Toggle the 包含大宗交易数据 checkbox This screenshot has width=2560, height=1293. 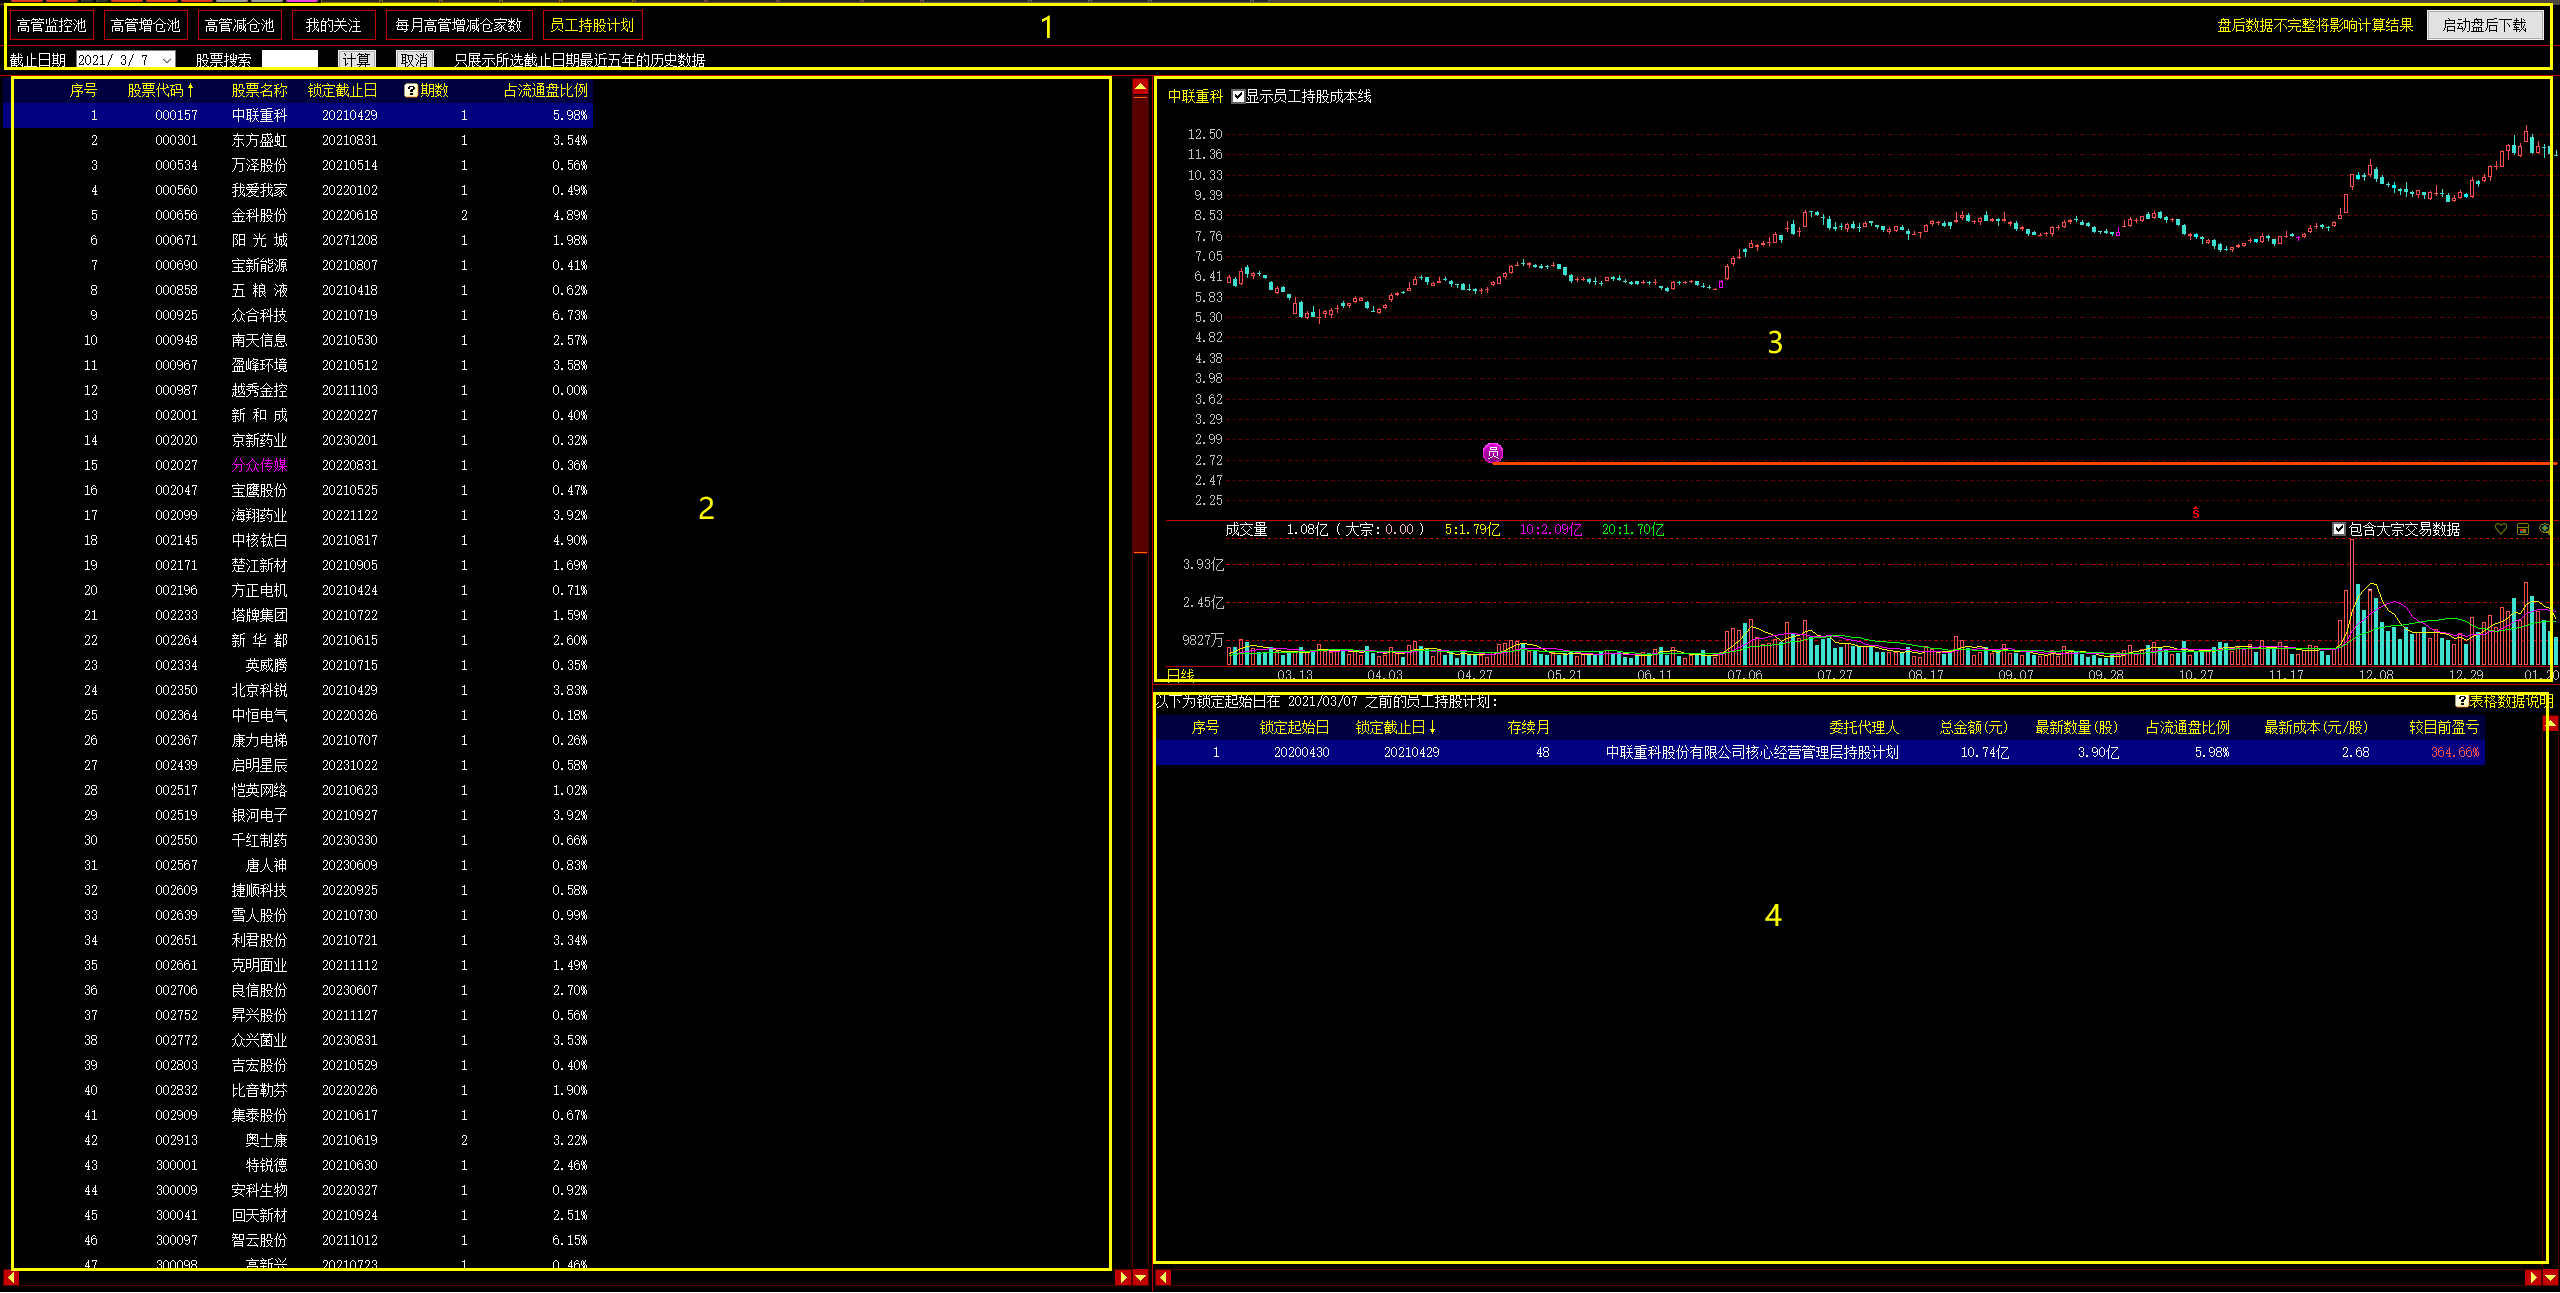coord(2338,529)
